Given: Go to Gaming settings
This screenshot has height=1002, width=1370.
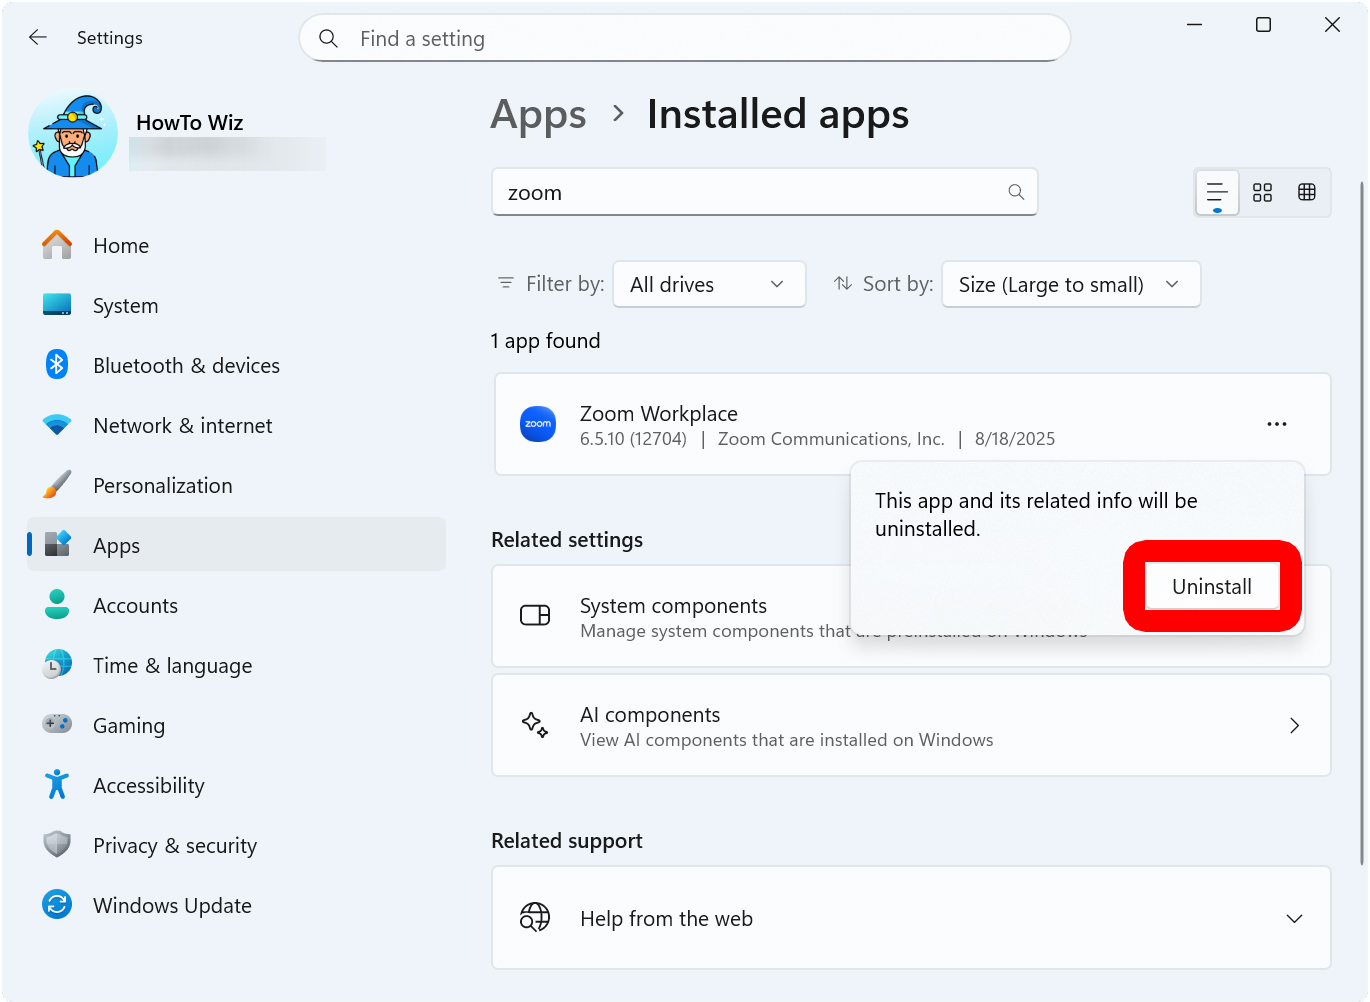Looking at the screenshot, I should [x=129, y=725].
